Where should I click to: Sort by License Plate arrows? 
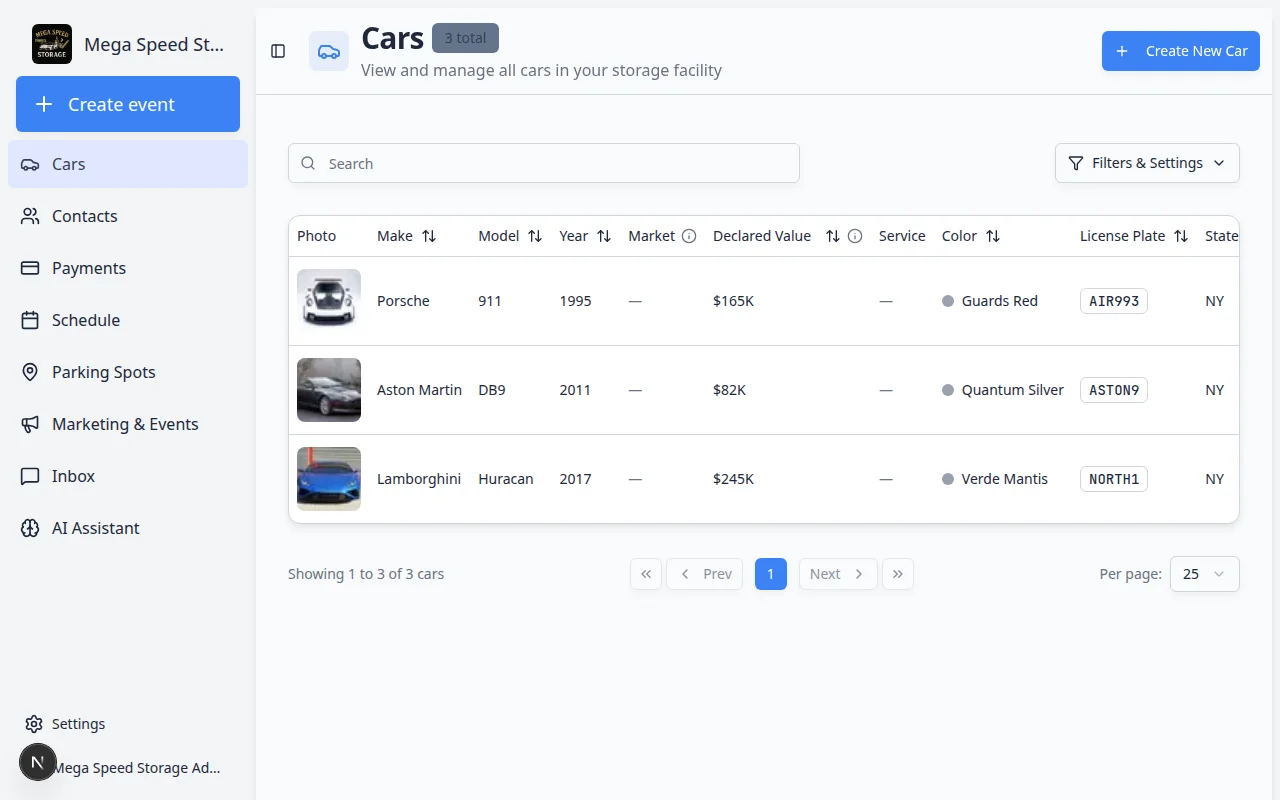tap(1181, 236)
